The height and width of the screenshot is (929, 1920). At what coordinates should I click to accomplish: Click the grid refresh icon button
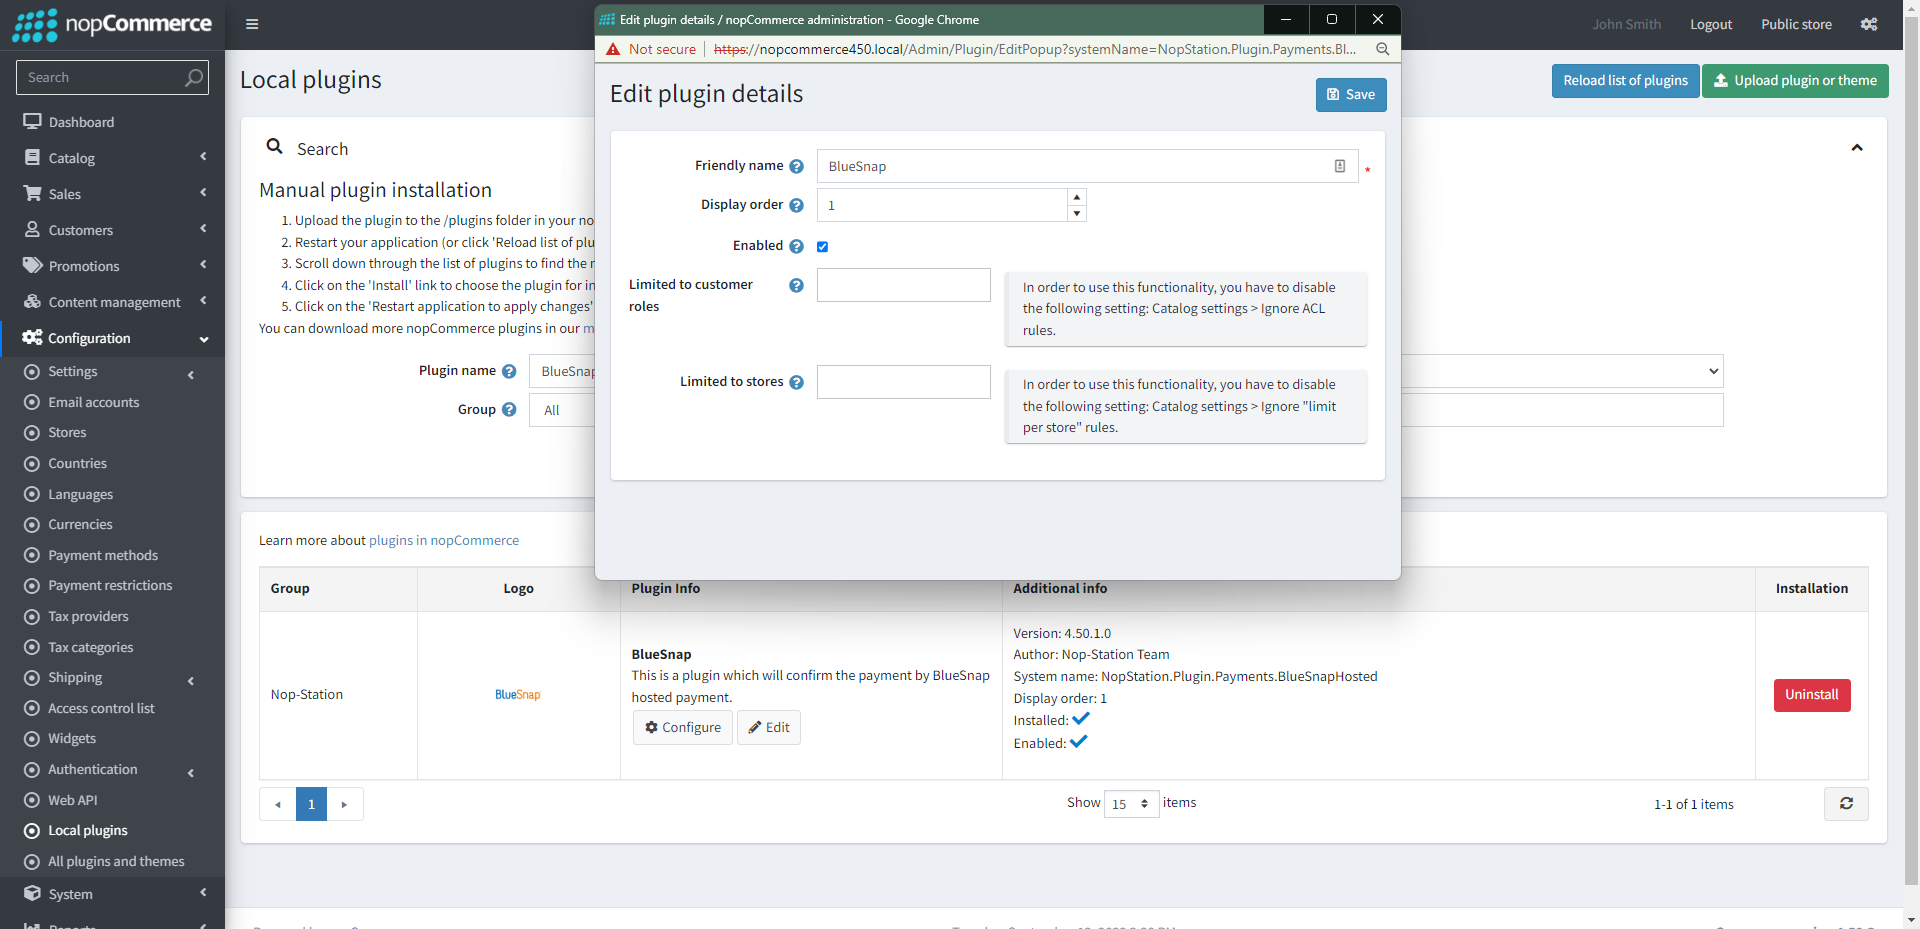click(1846, 804)
